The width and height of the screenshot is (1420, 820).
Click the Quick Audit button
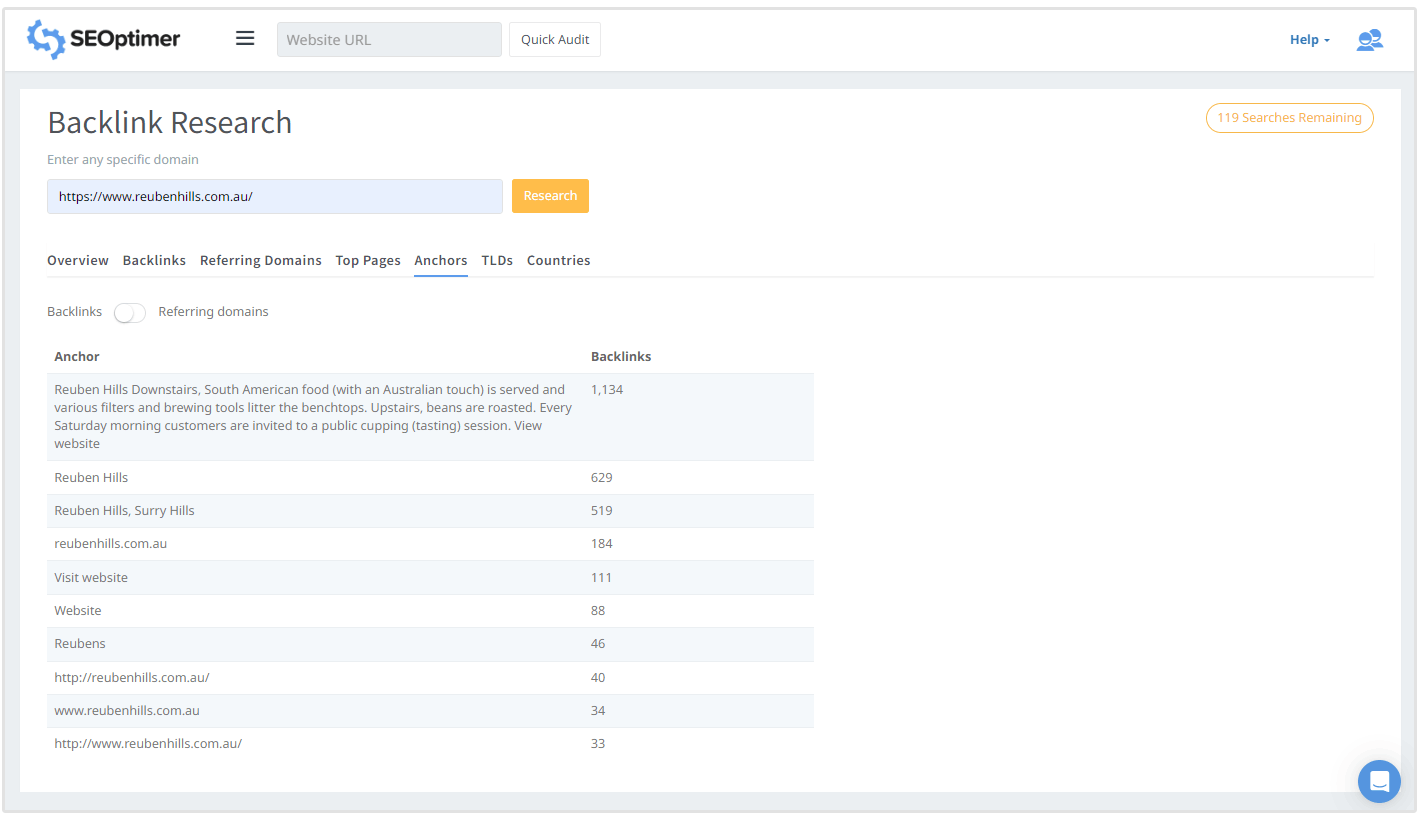555,40
